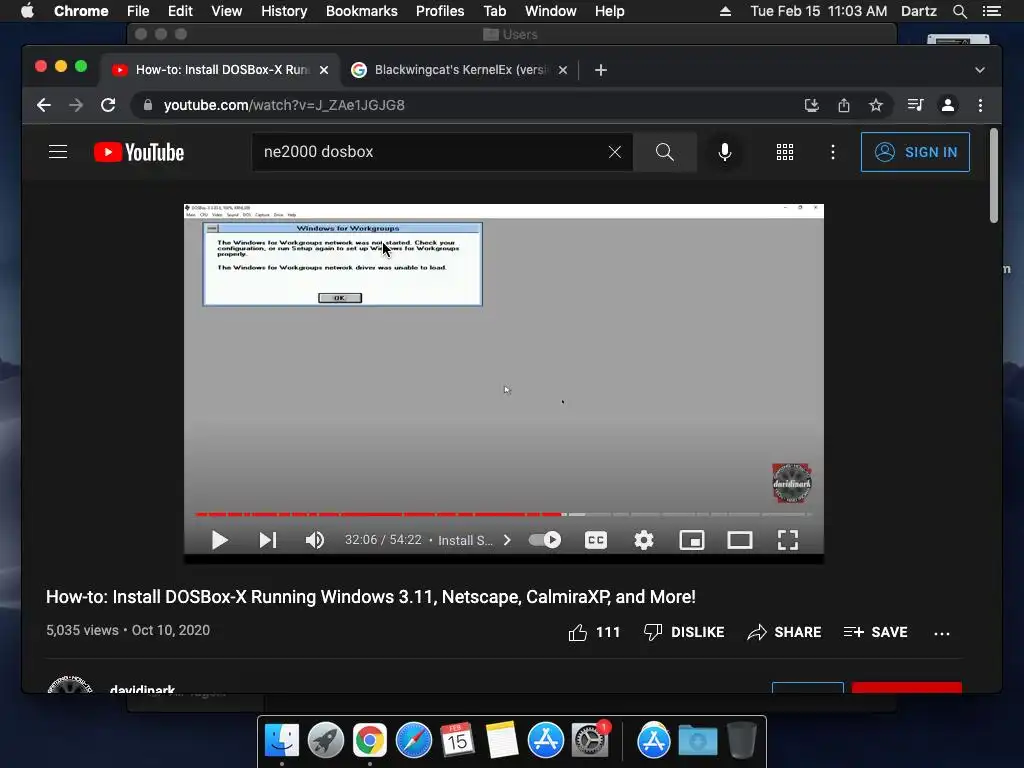Bookmark this page with the star

(876, 105)
